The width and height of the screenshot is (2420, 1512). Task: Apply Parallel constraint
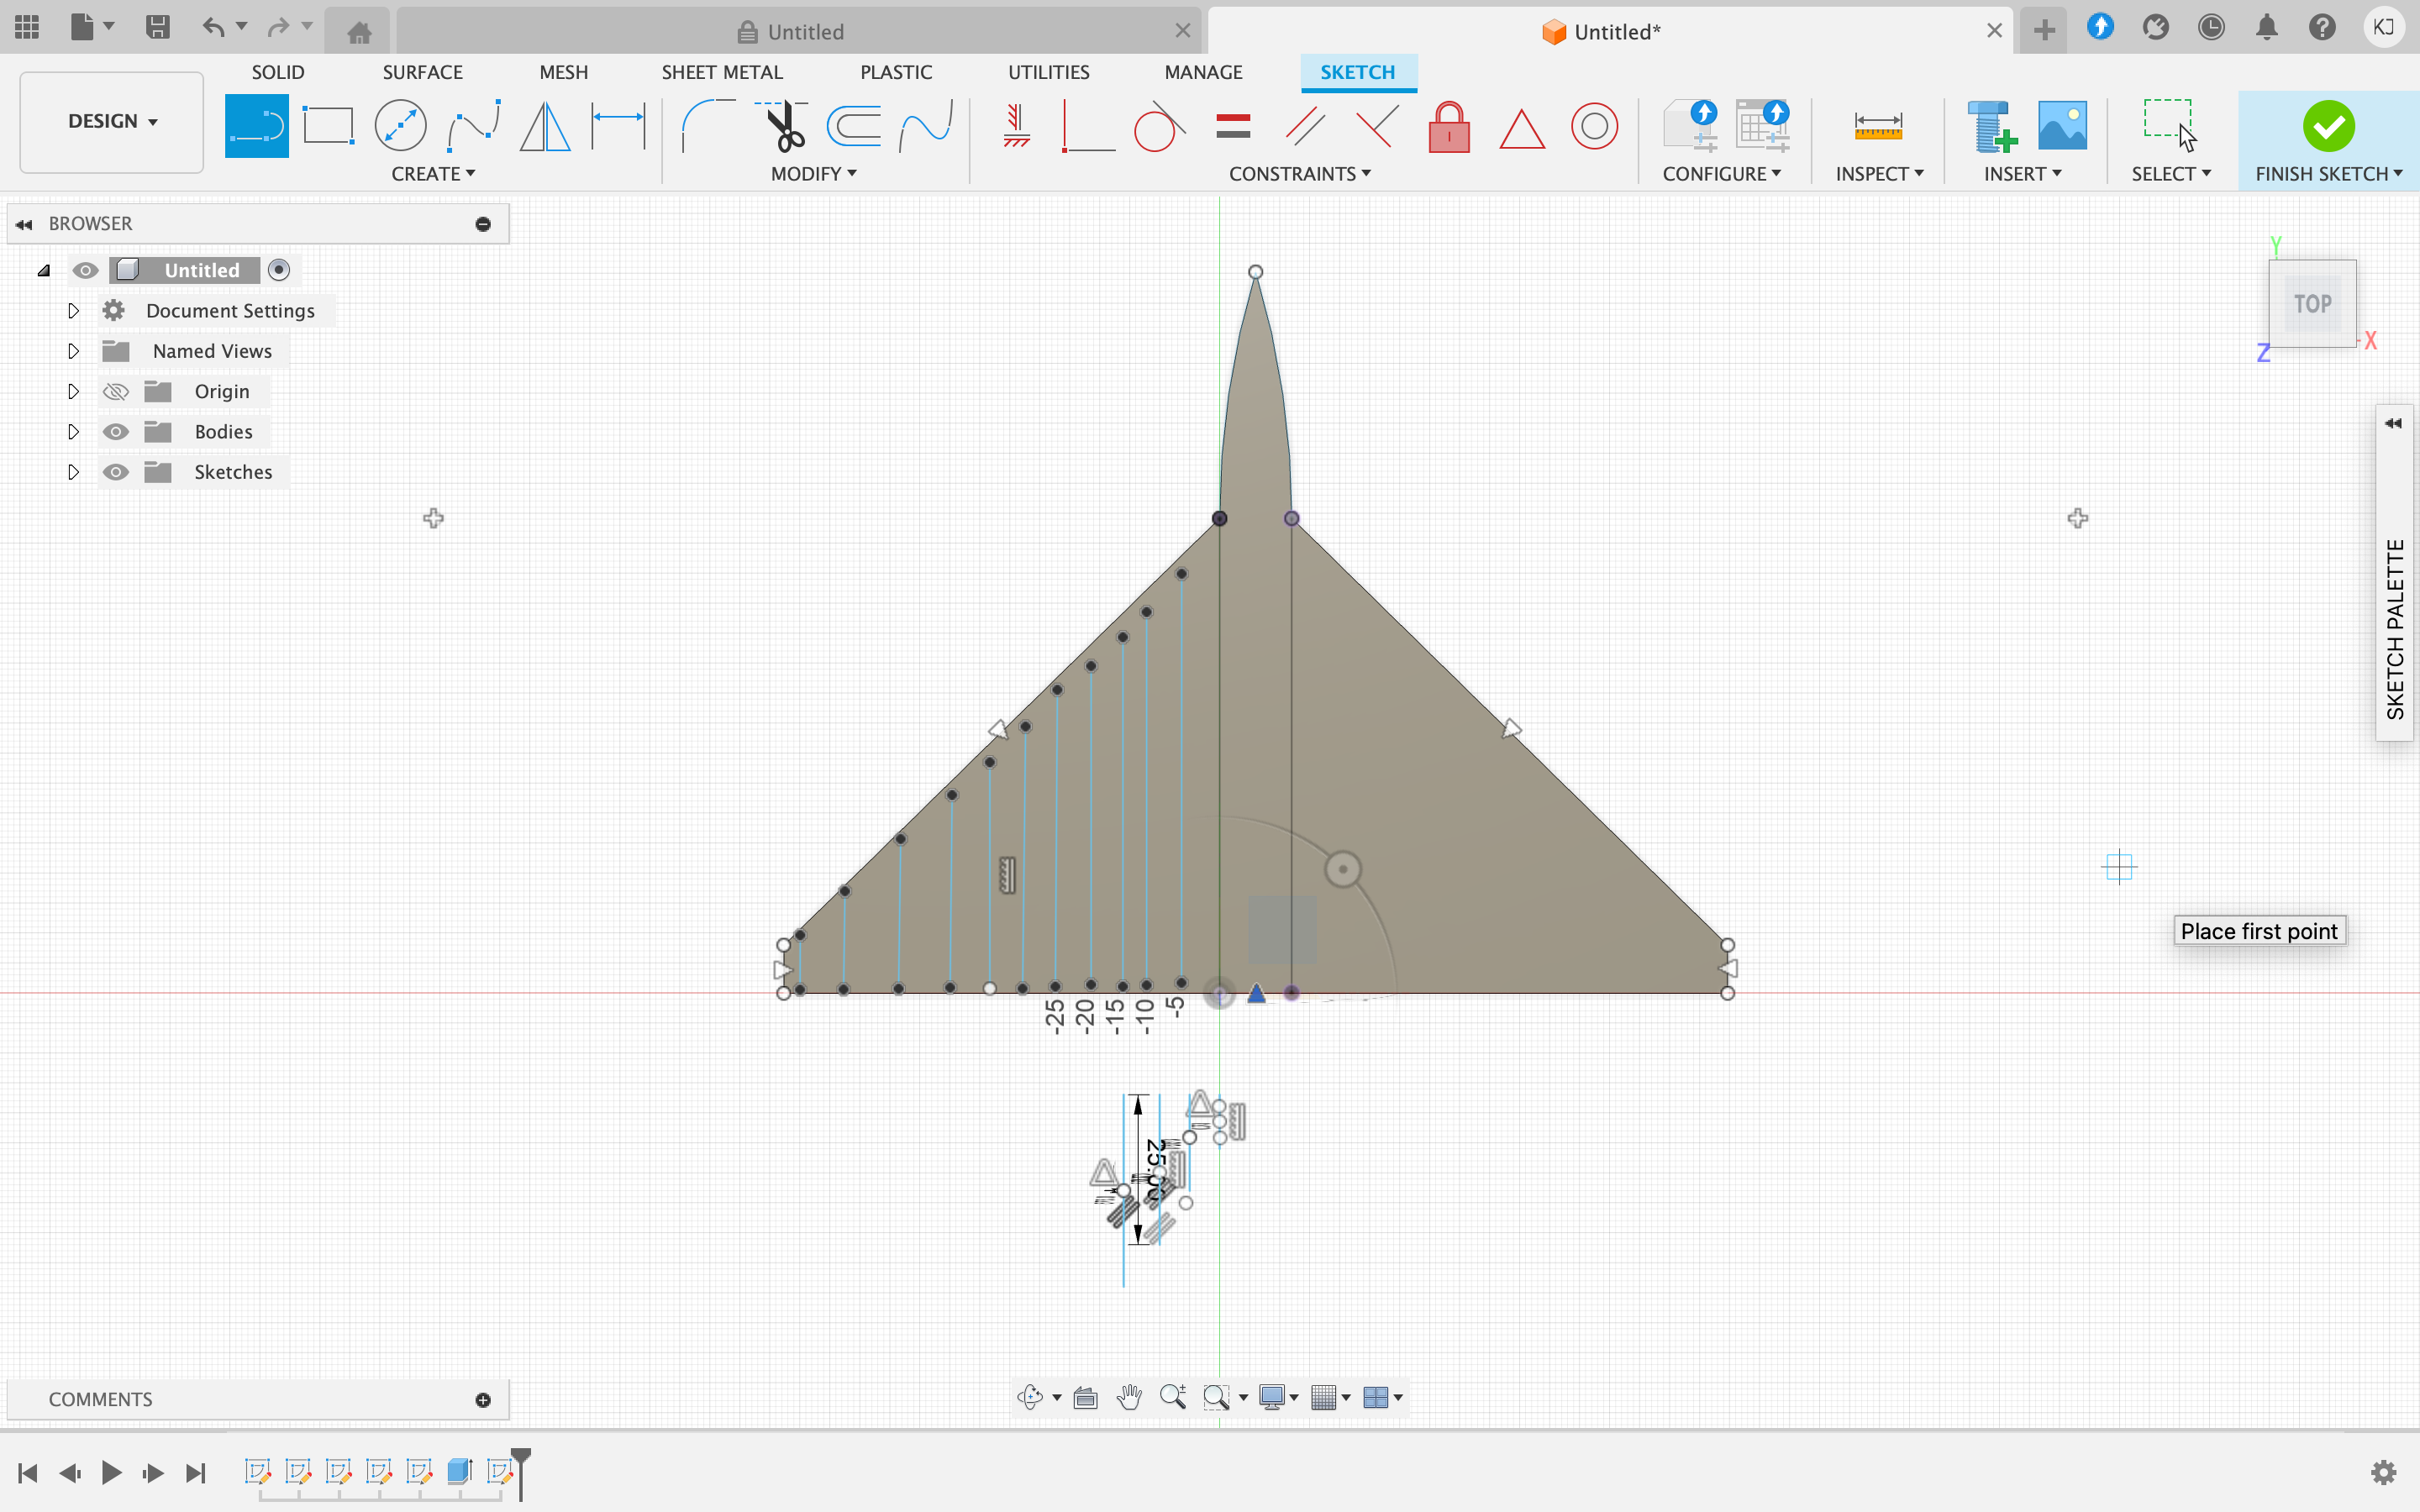pos(1305,126)
